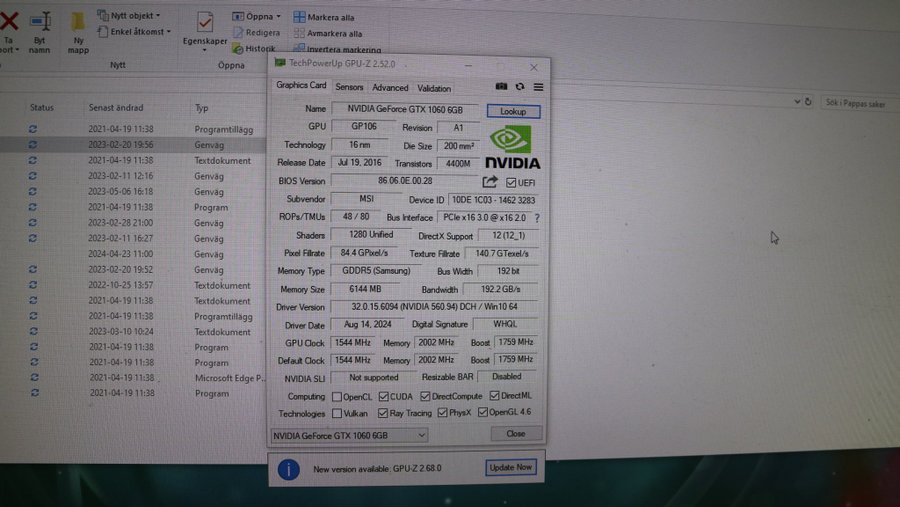This screenshot has height=507, width=900.
Task: Click Byt namn rename icon in Explorer
Action: click(40, 22)
